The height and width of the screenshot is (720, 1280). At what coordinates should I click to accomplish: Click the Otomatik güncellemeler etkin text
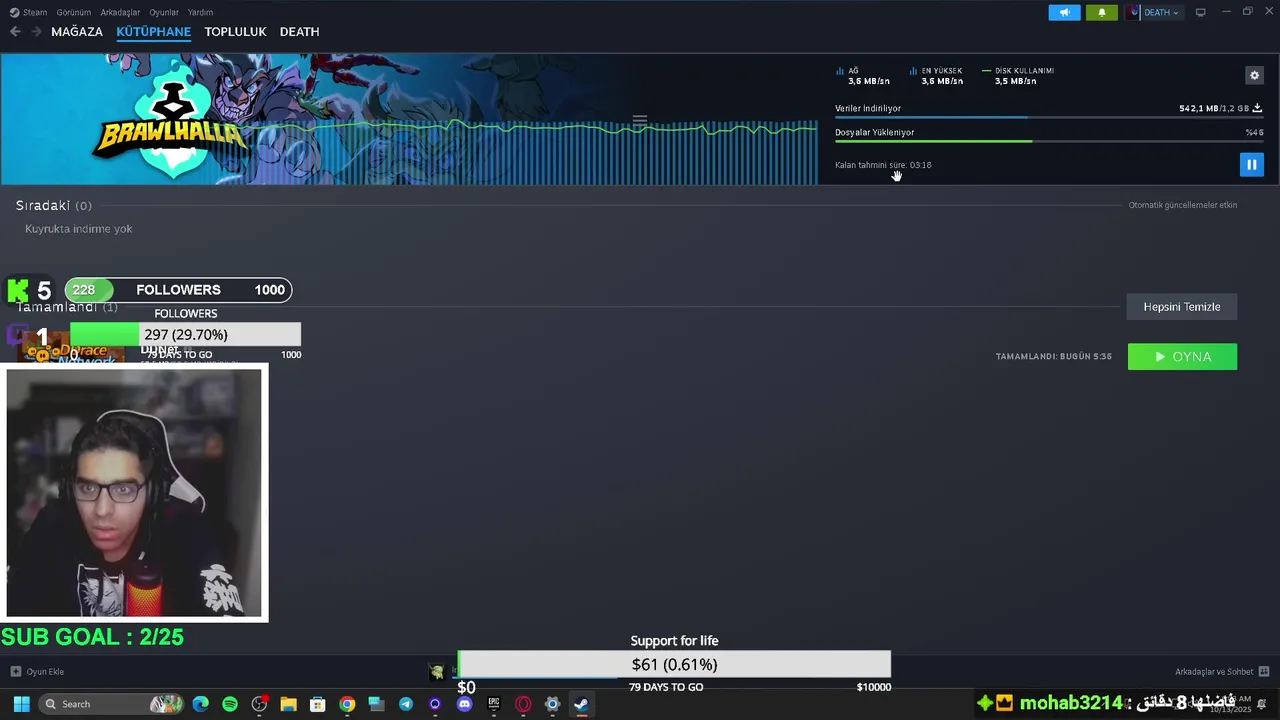pyautogui.click(x=1183, y=205)
